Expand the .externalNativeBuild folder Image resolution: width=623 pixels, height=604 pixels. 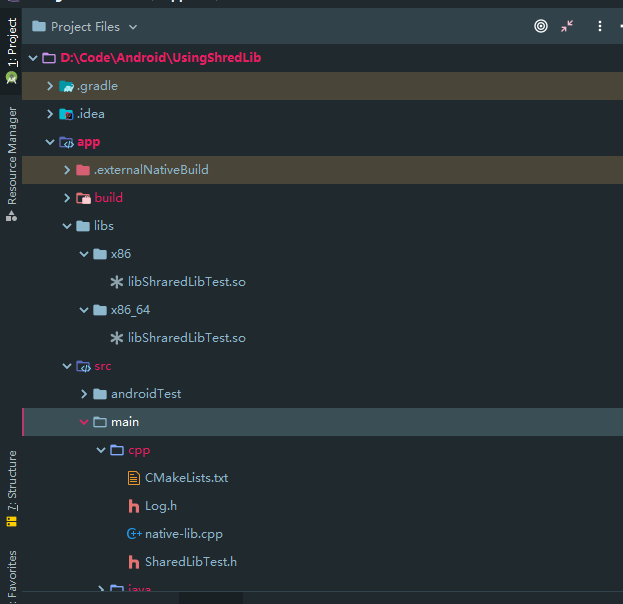(x=67, y=170)
